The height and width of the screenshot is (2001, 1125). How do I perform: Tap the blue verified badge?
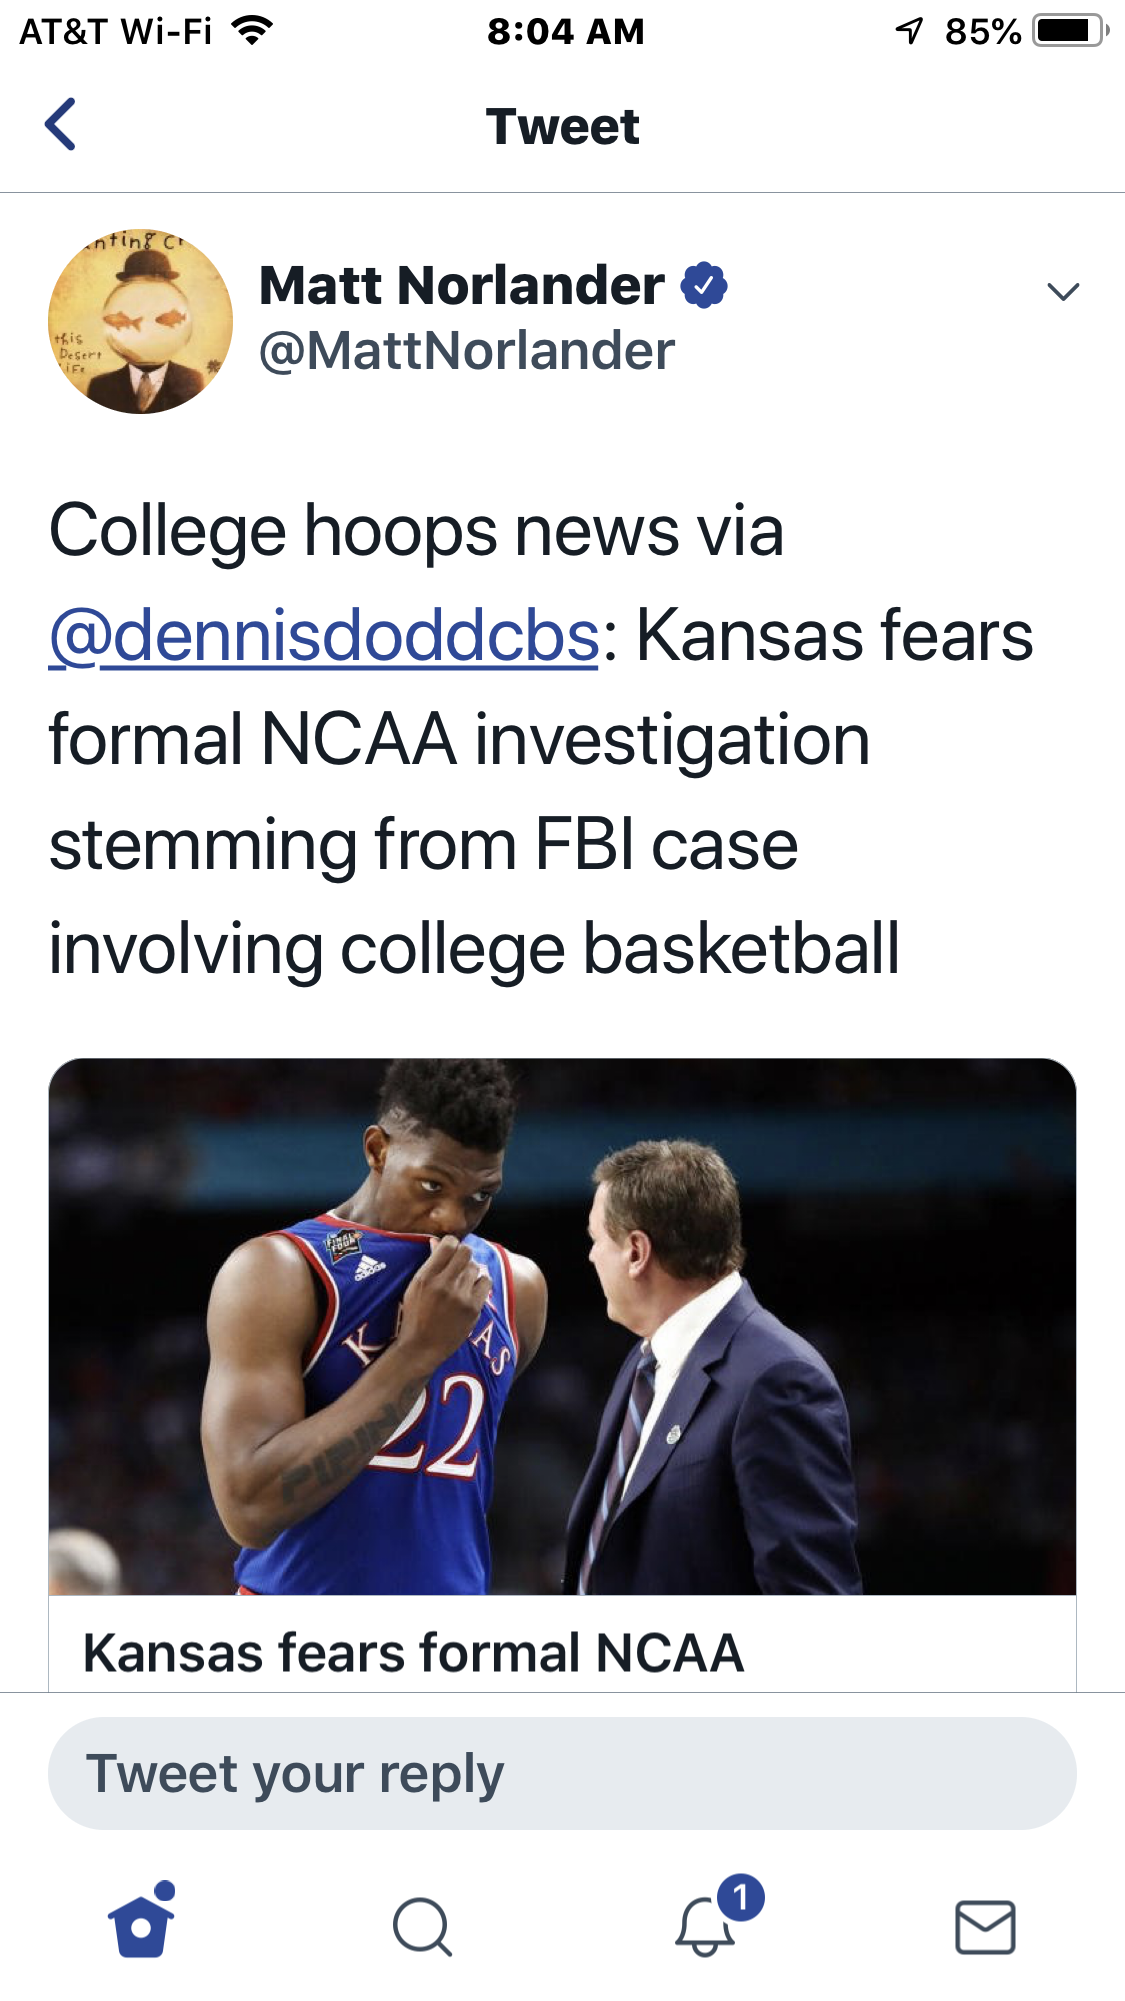point(704,286)
